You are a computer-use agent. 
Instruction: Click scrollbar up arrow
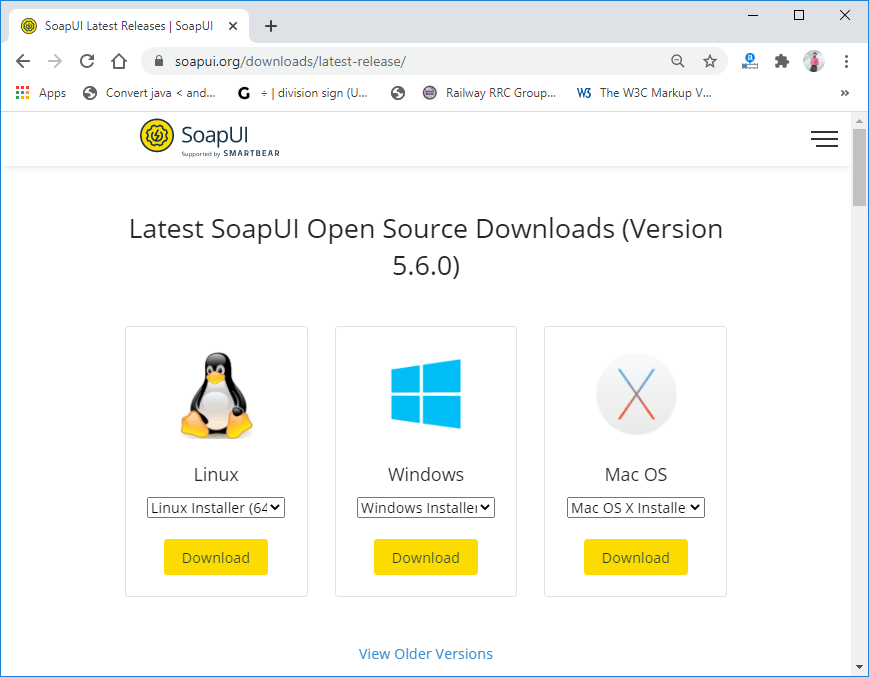[860, 120]
